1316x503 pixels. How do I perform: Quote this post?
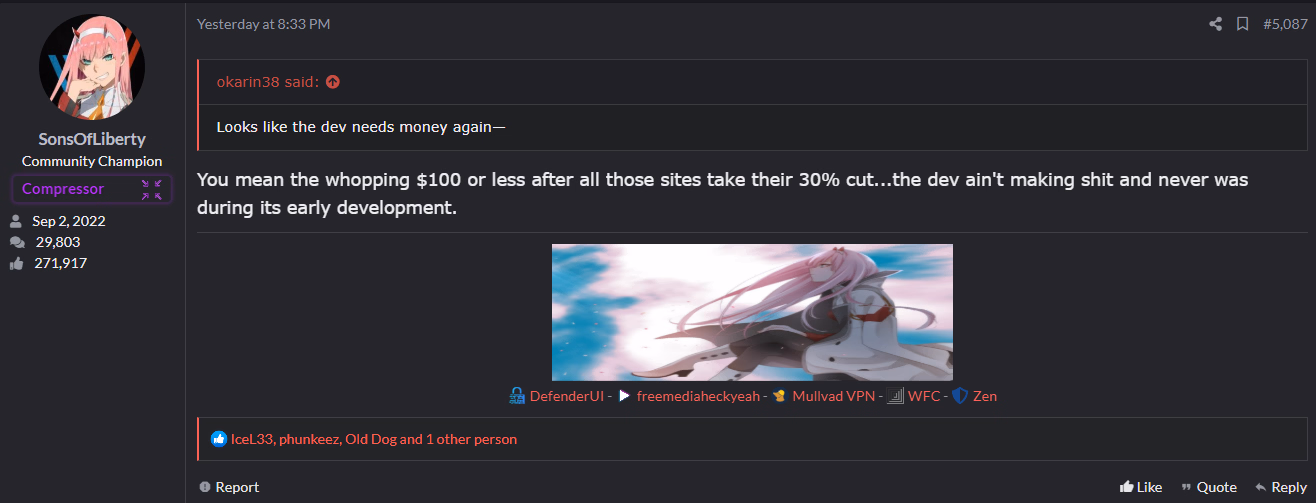tap(1209, 487)
